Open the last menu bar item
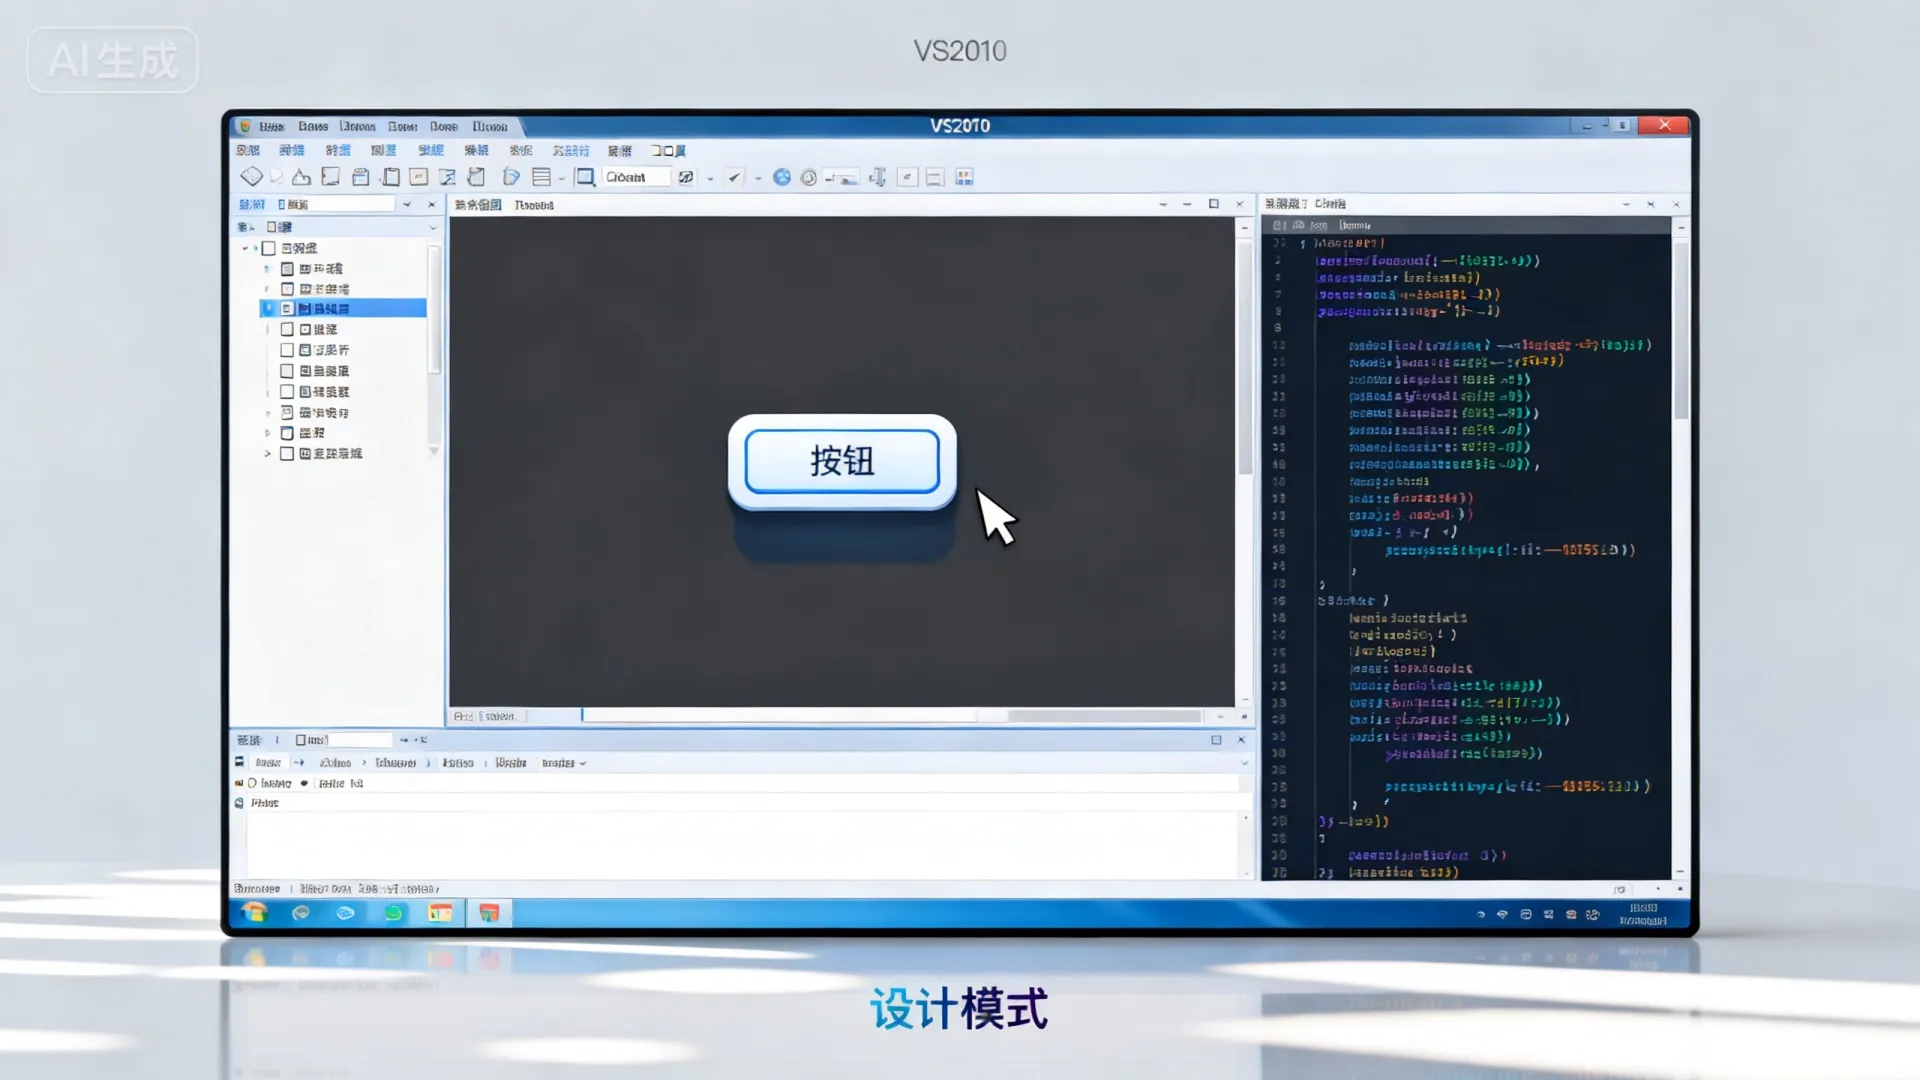Screen dimensions: 1920x1080 tap(668, 151)
